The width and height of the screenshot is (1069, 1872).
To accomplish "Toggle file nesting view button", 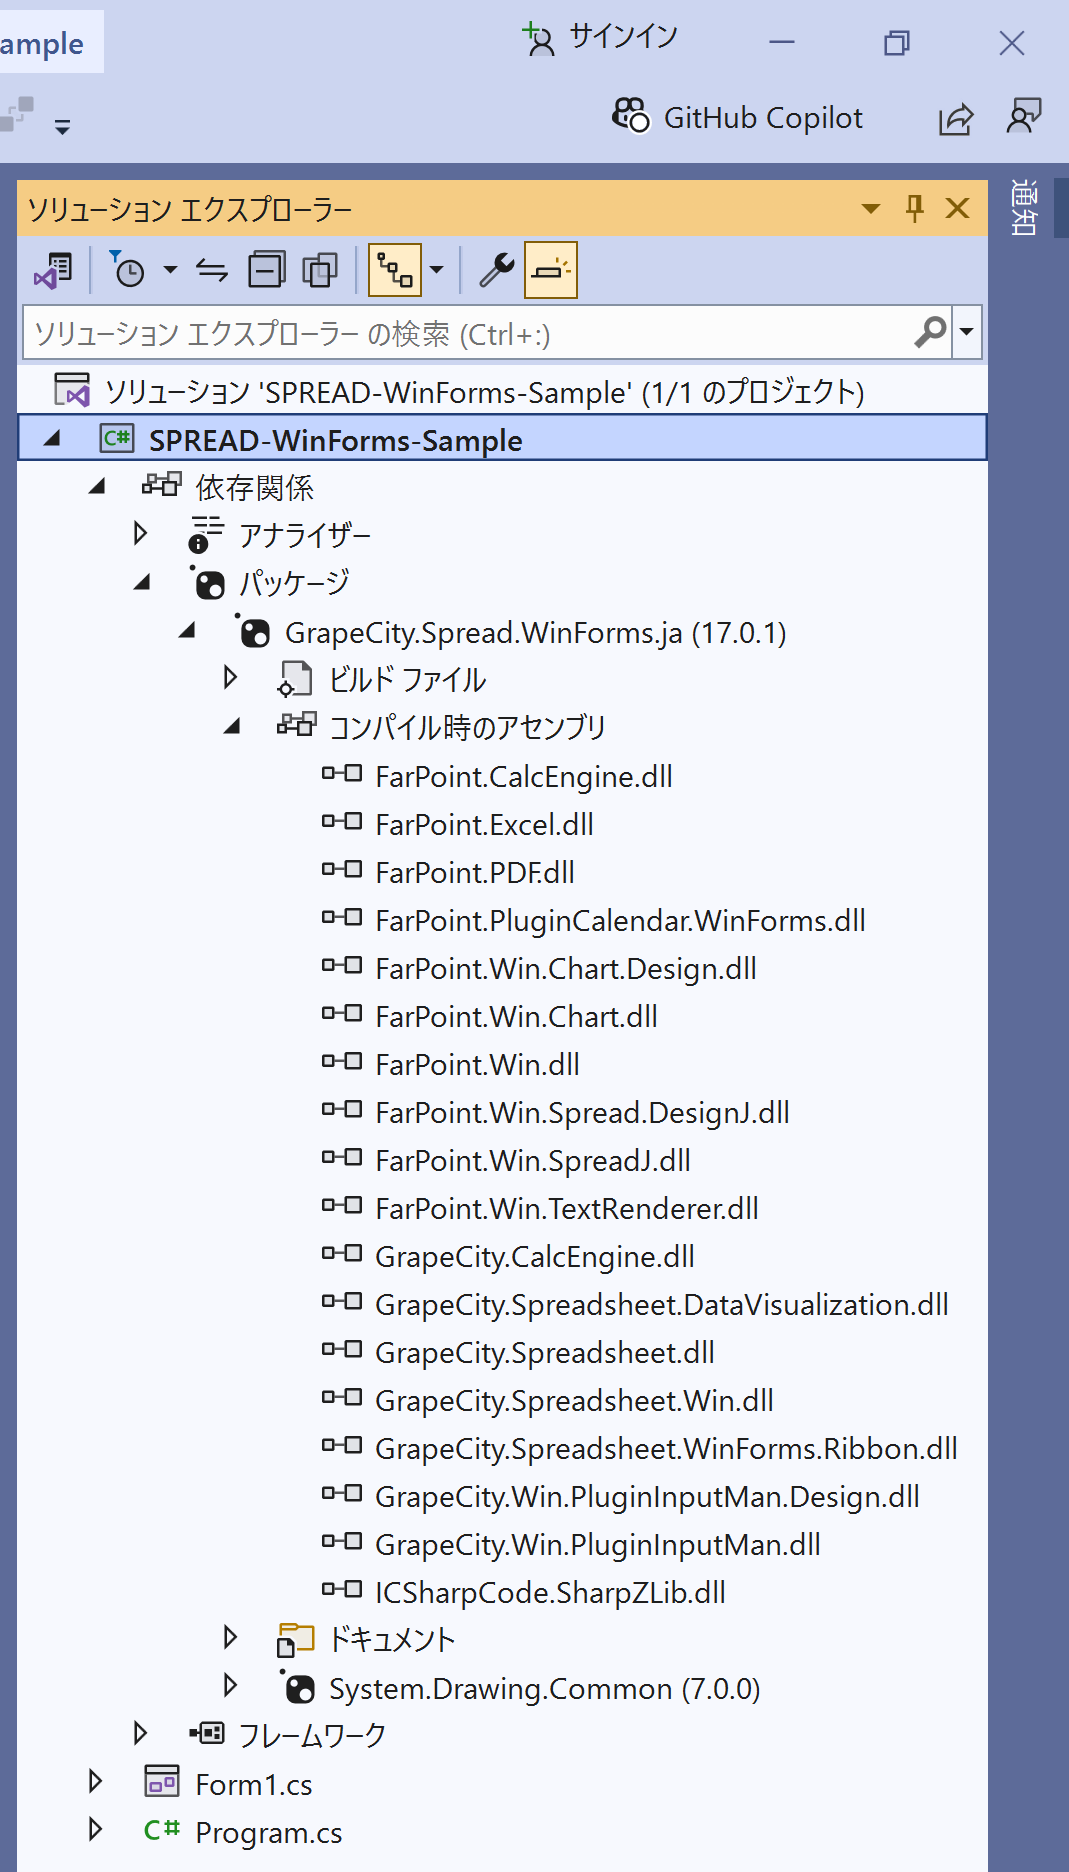I will click(x=393, y=270).
